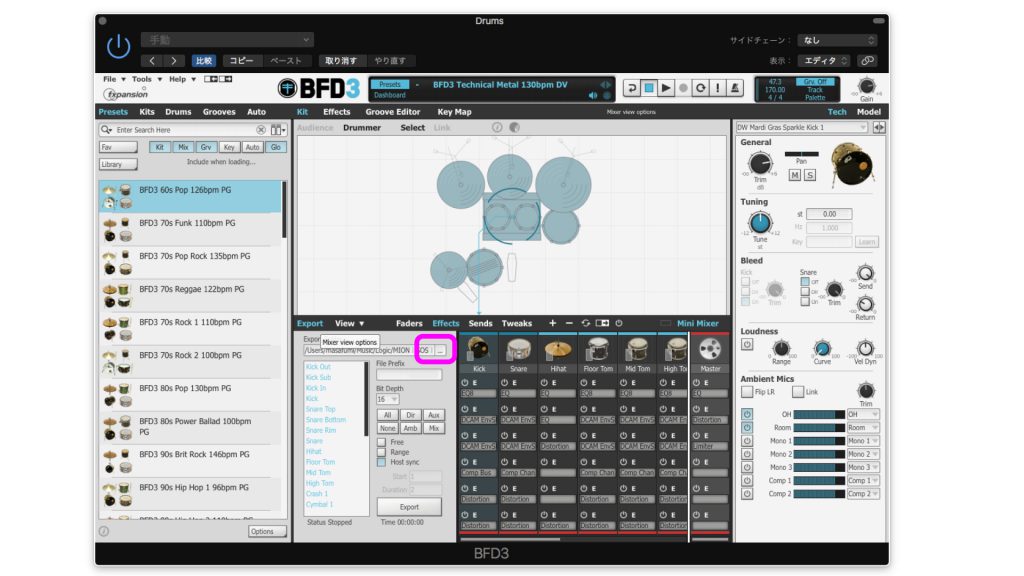Click the plus icon in mixer toolbar
Screen dimensions: 1024x576
tap(552, 323)
